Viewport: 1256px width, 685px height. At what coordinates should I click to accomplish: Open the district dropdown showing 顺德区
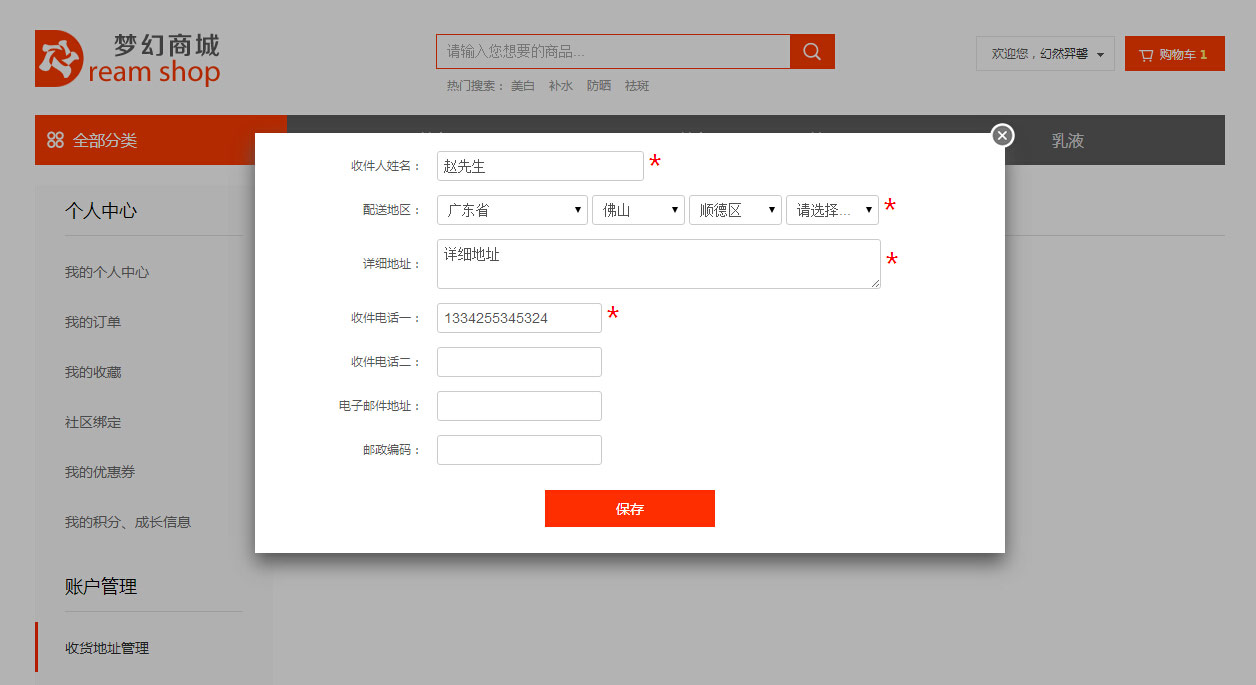pos(735,210)
